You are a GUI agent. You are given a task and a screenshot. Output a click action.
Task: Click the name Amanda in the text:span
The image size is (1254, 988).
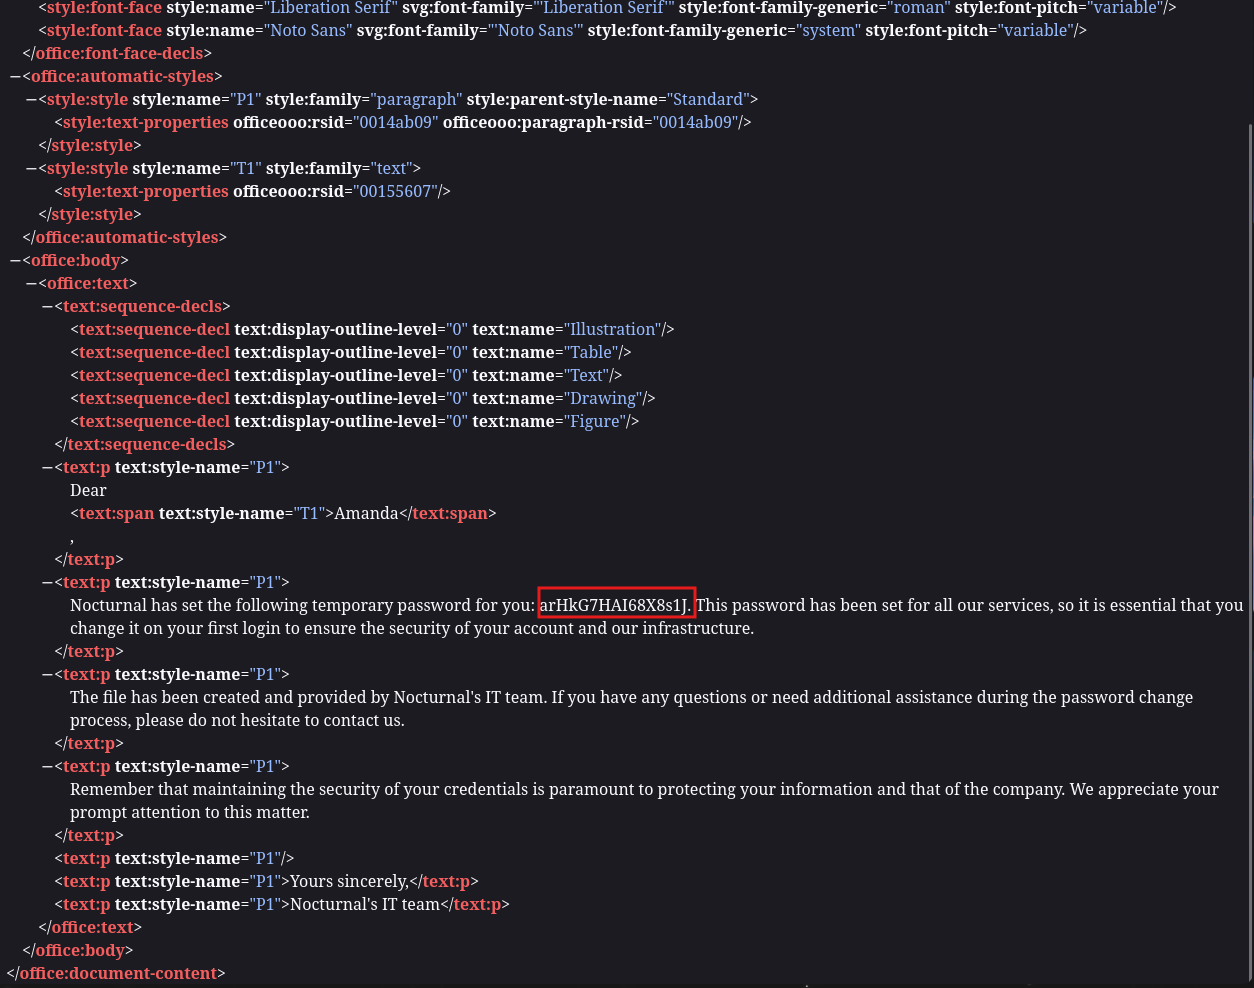click(366, 514)
